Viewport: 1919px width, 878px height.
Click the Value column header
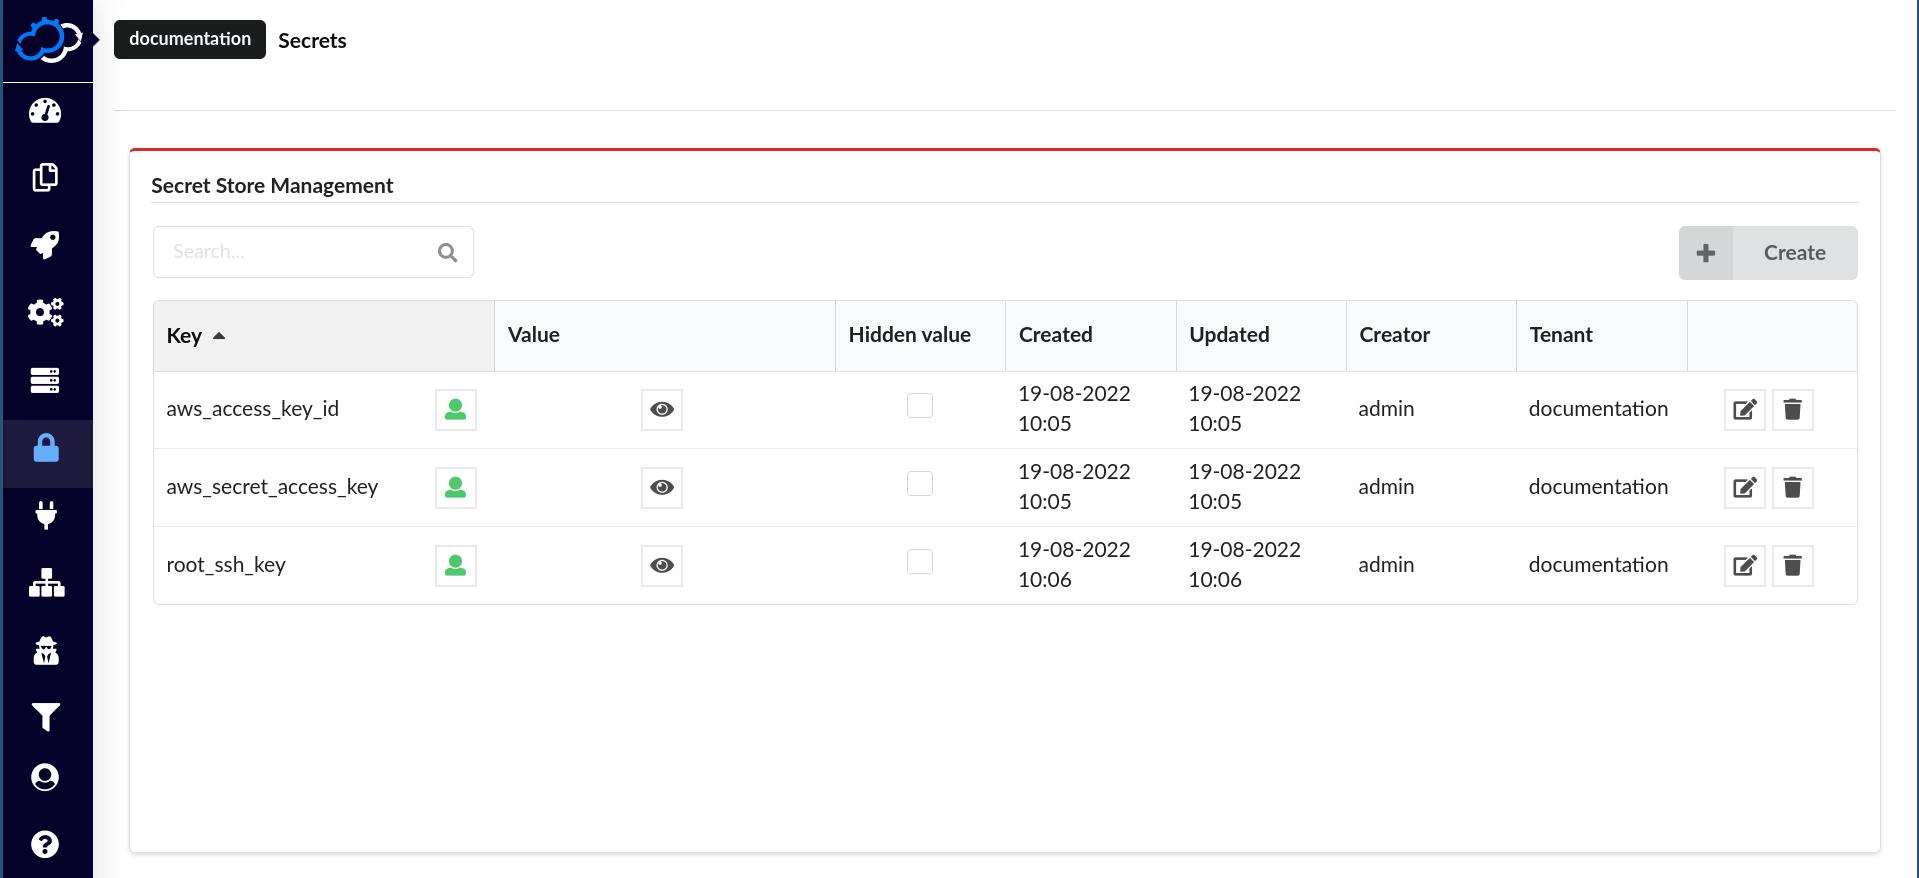pyautogui.click(x=665, y=336)
